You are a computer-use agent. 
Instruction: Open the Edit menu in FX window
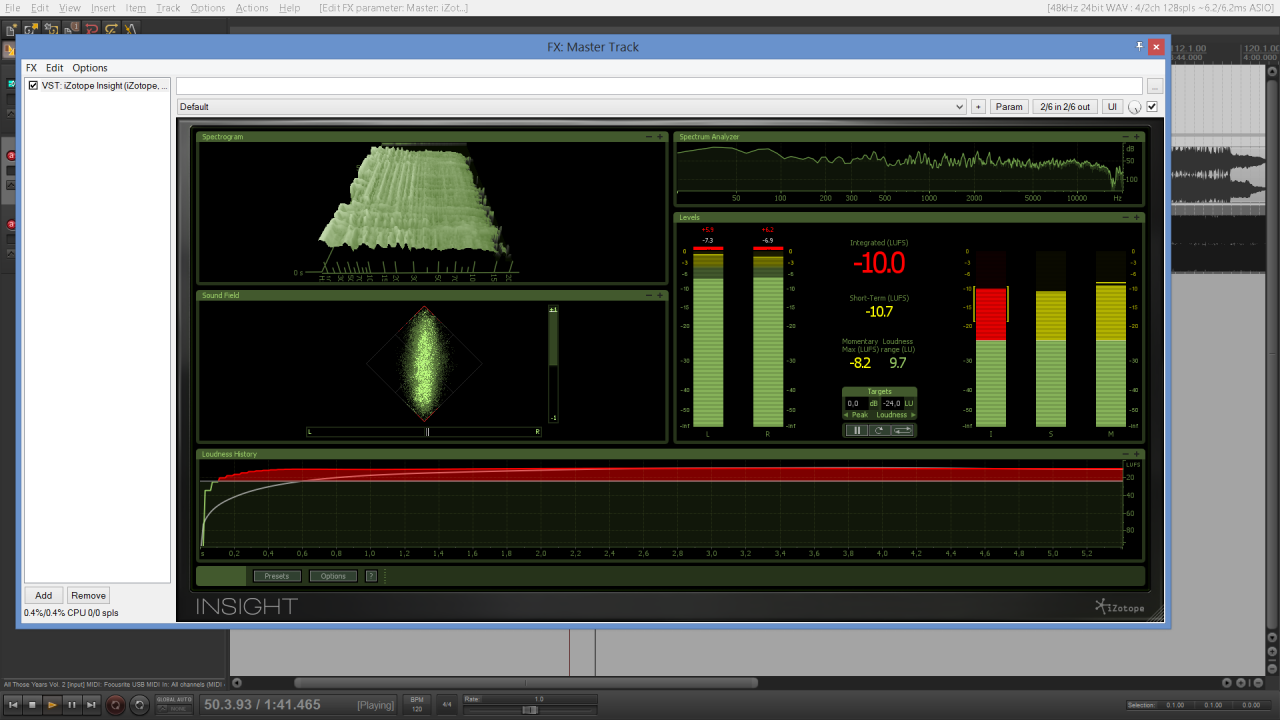tap(55, 68)
